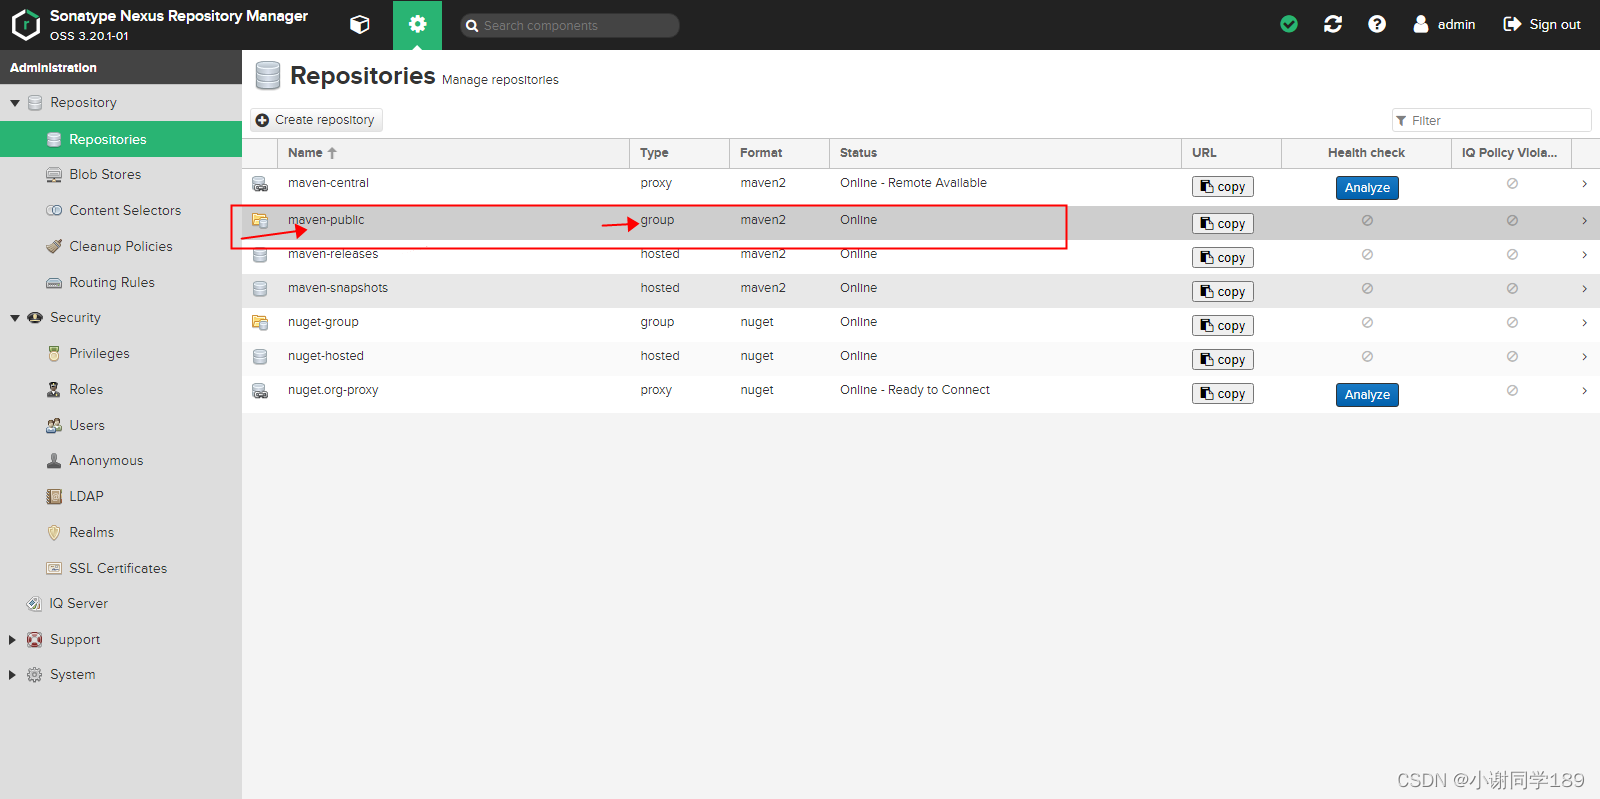The width and height of the screenshot is (1600, 799).
Task: Open the Anonymous settings
Action: point(106,460)
